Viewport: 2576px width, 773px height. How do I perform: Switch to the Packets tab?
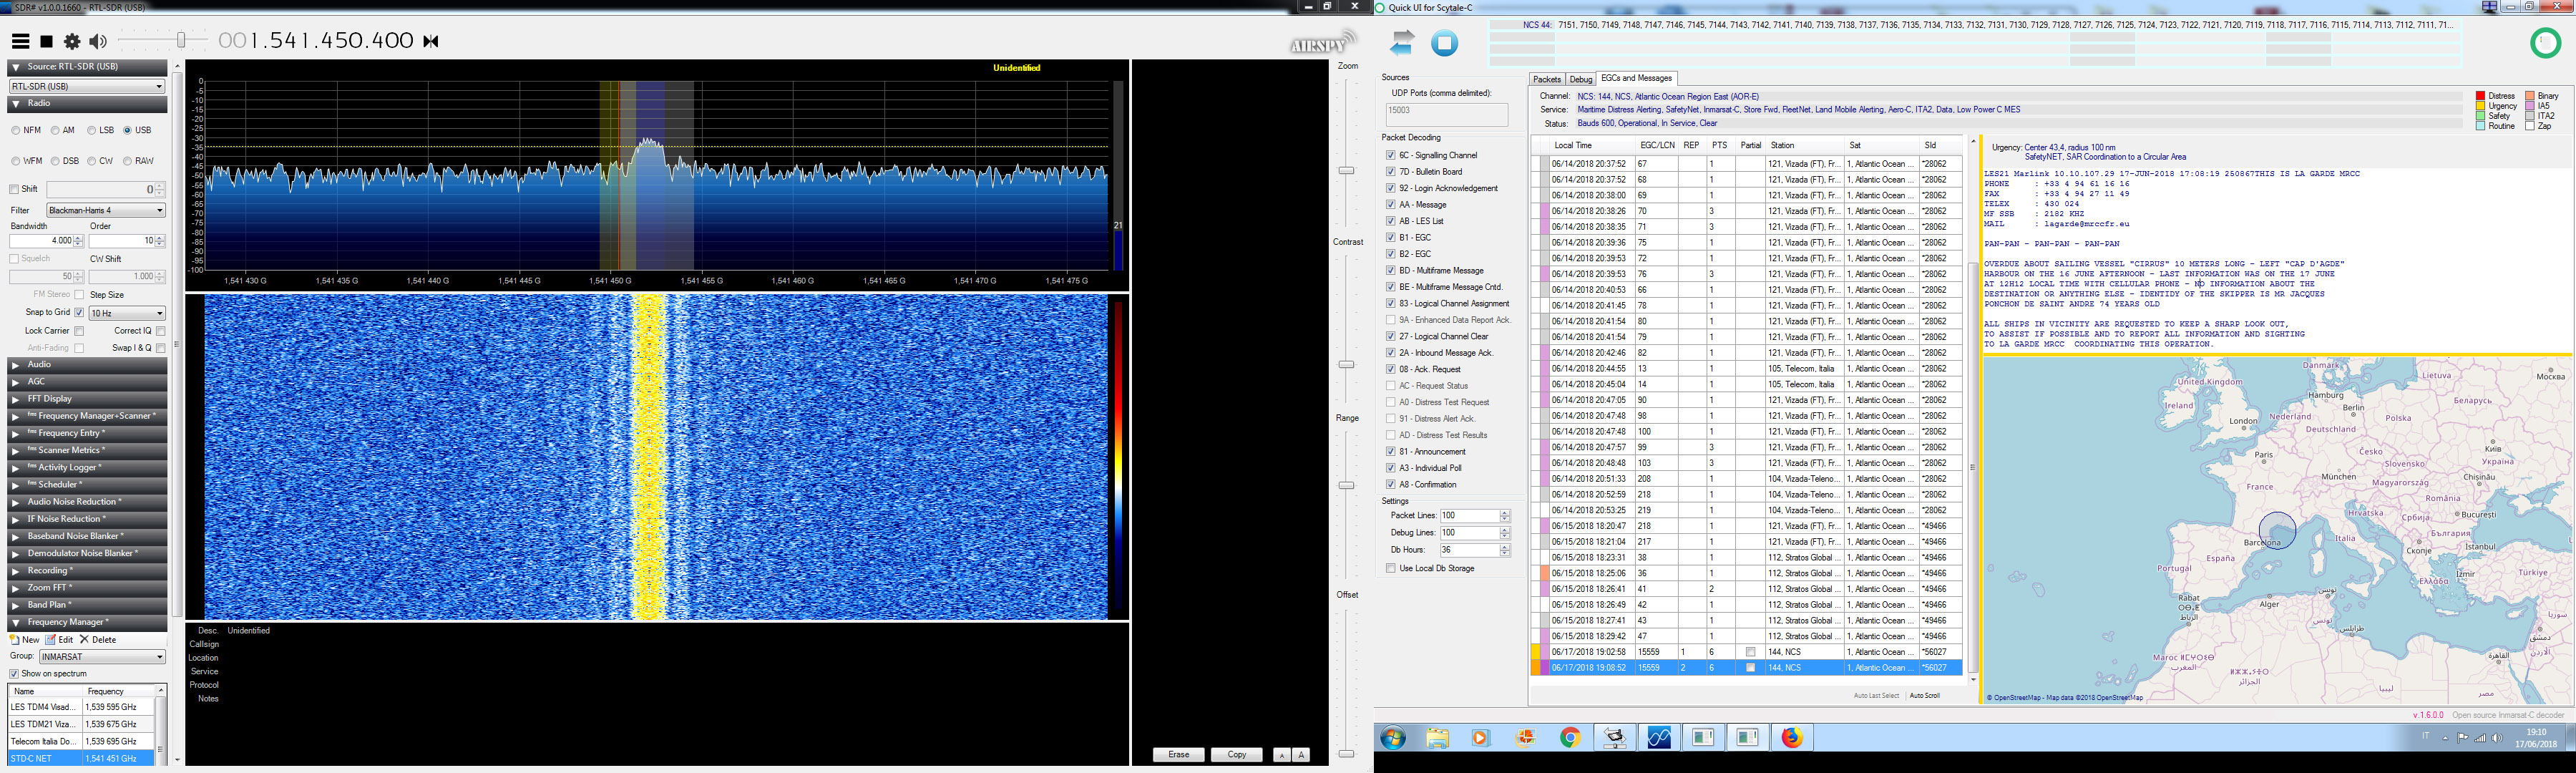point(1546,79)
